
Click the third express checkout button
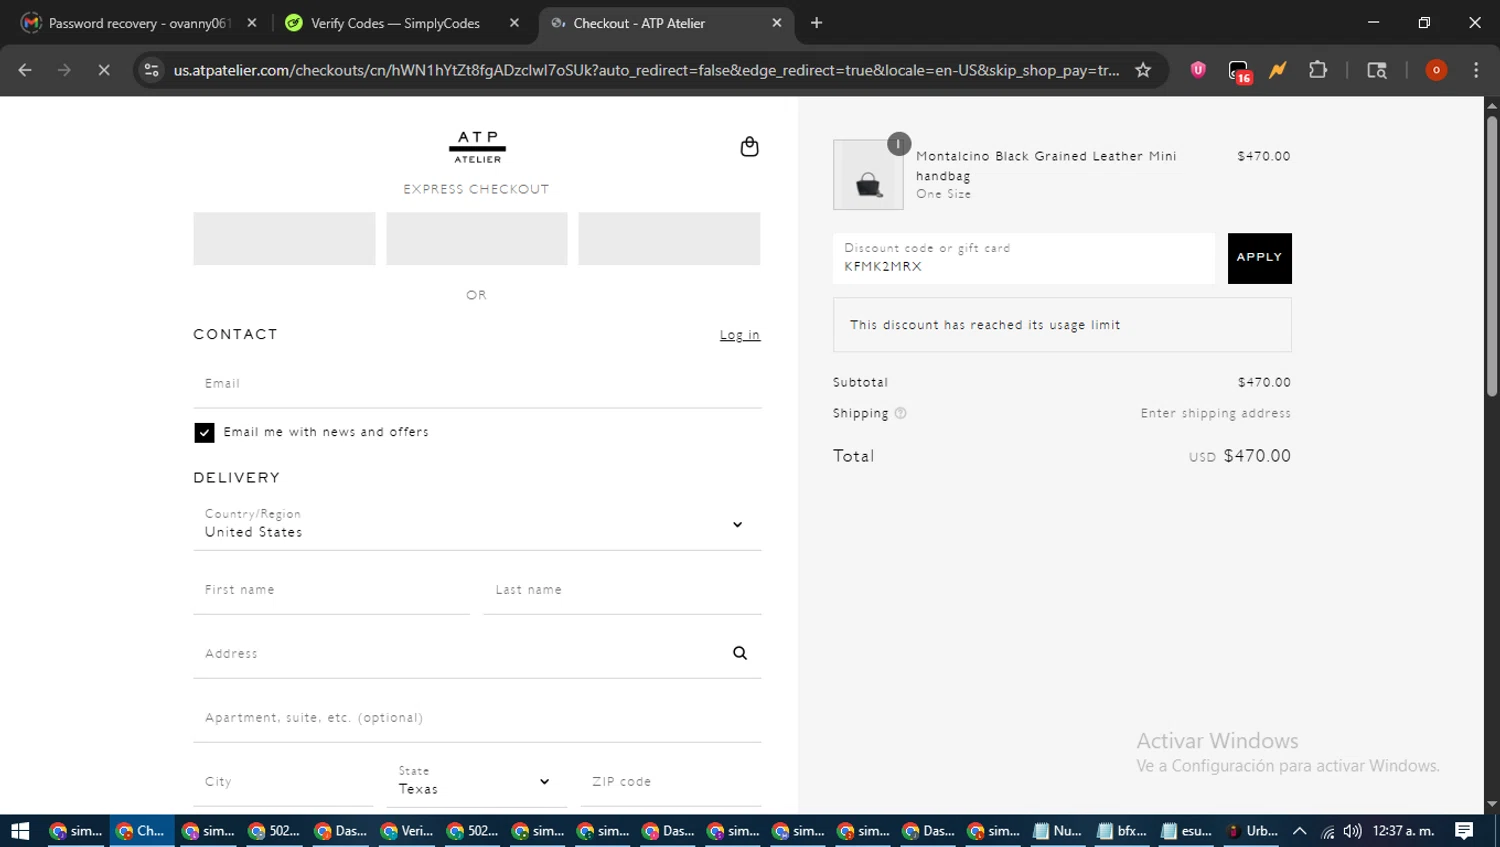[x=669, y=238]
